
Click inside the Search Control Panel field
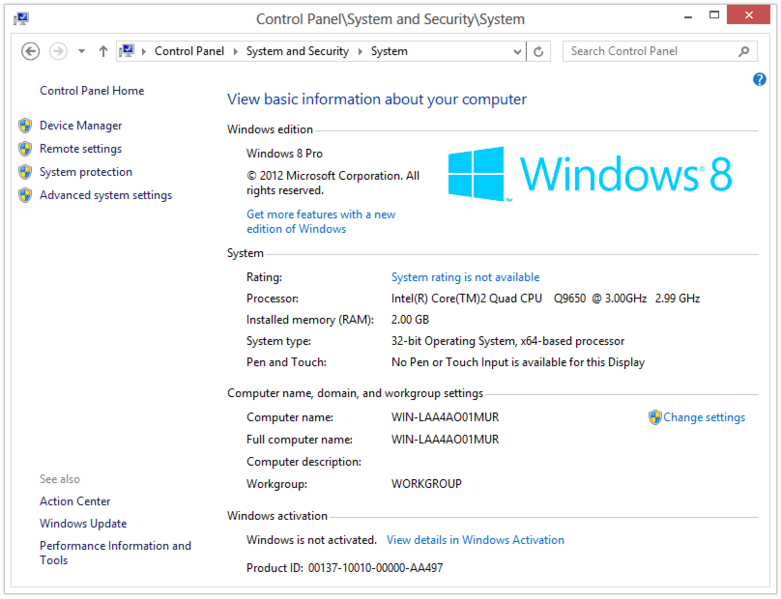pyautogui.click(x=650, y=51)
